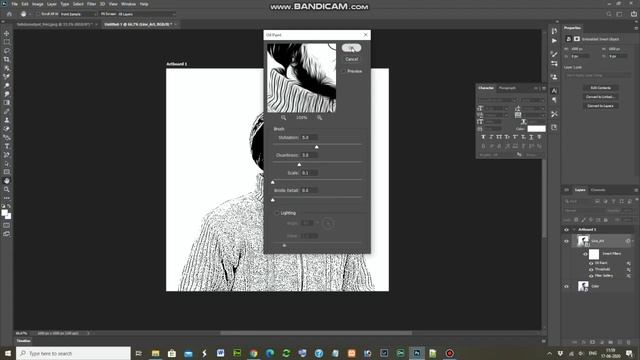Screen dimensions: 640x360
Task: Click OK in the Oil Paint dialog
Action: pos(351,48)
